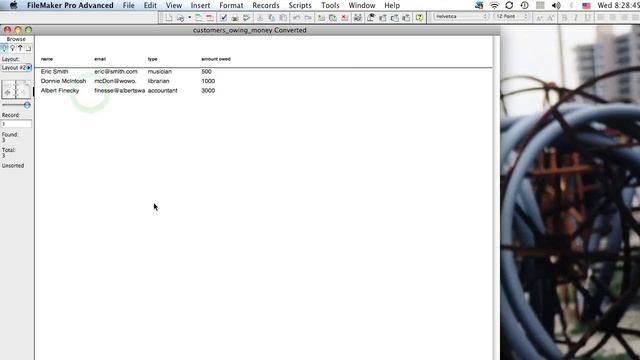
Task: Click the red PDF toolbar icon
Action: [209, 18]
